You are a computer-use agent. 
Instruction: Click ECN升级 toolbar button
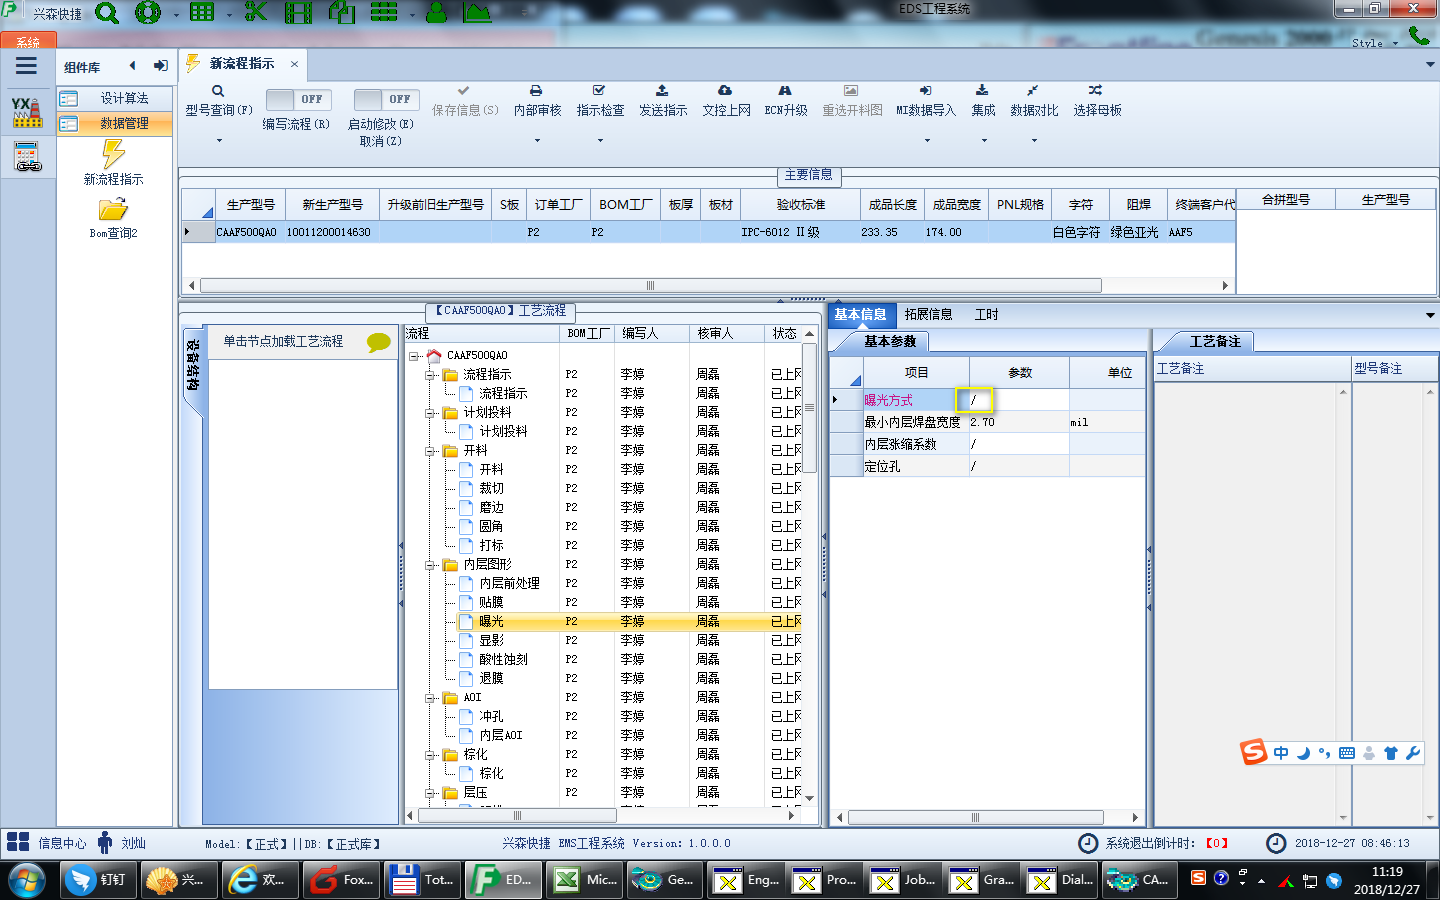click(785, 101)
